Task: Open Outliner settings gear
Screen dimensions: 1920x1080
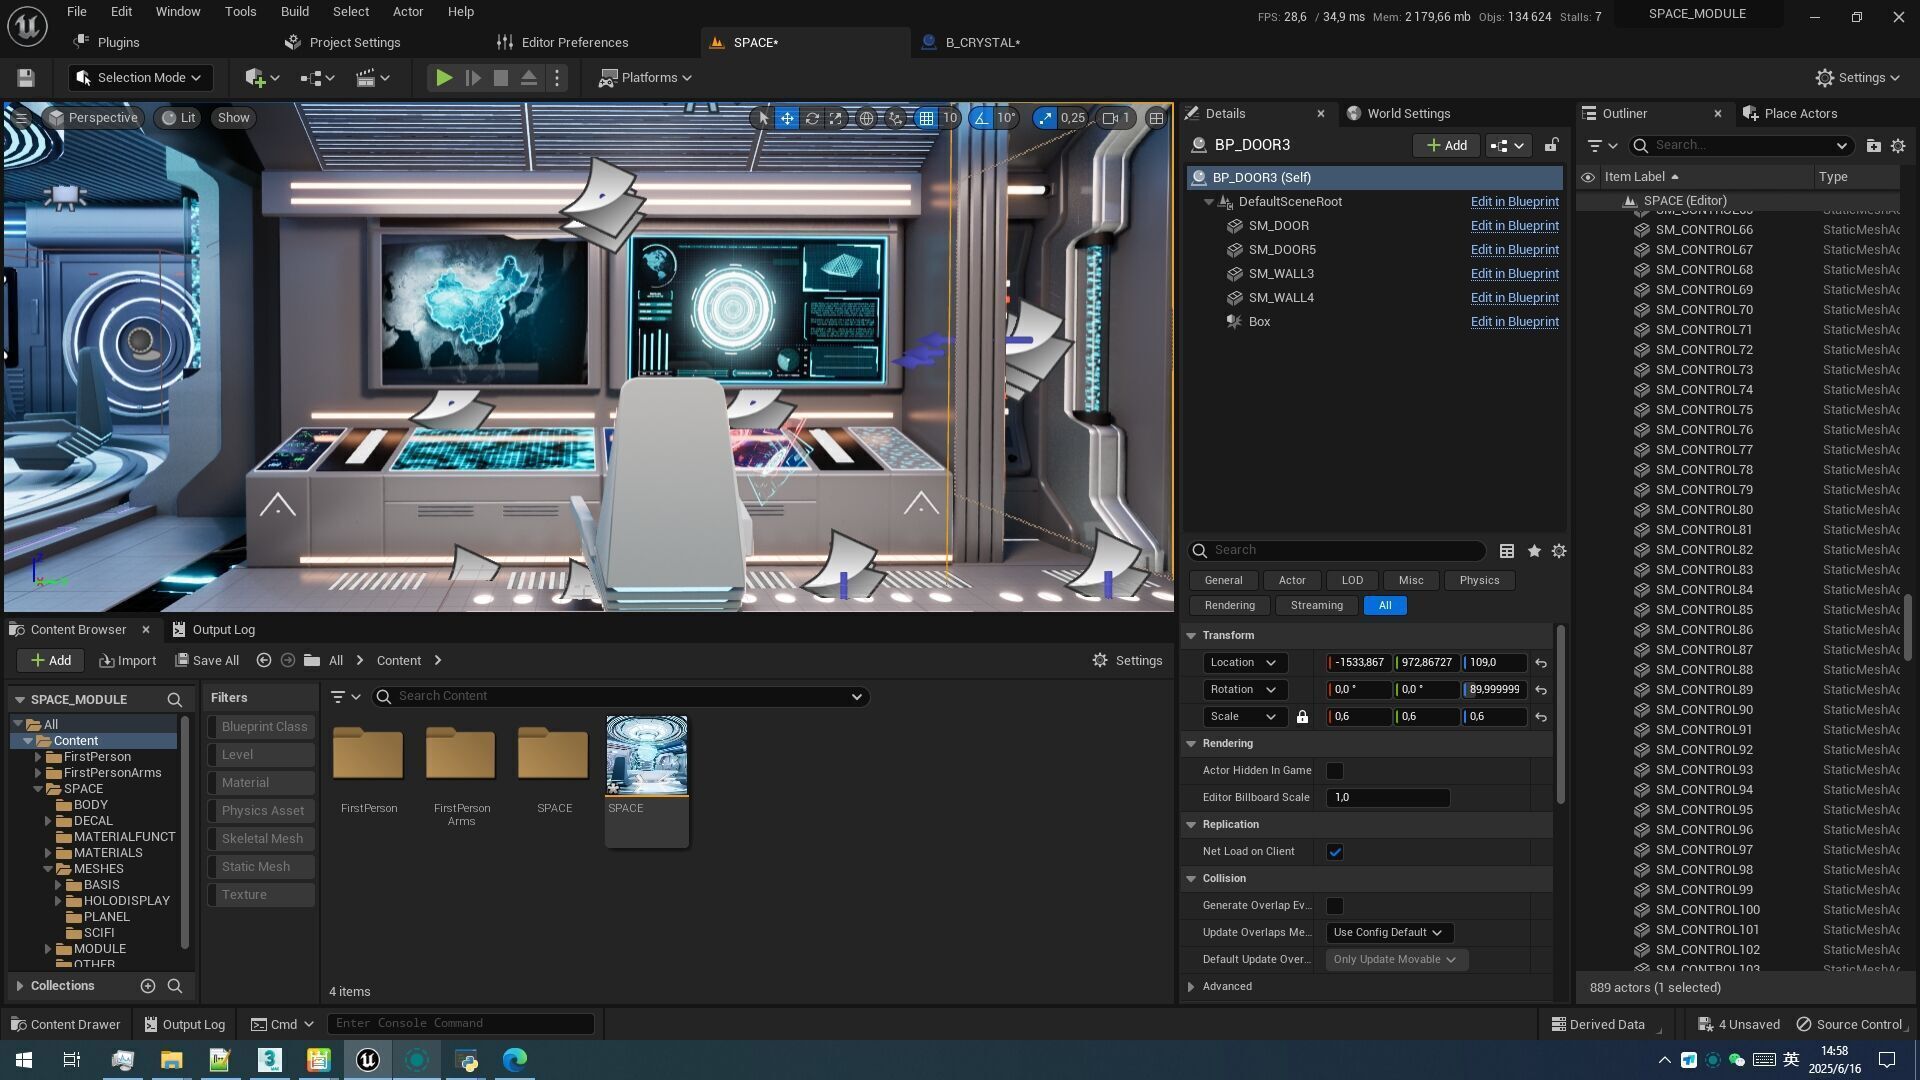Action: point(1898,146)
